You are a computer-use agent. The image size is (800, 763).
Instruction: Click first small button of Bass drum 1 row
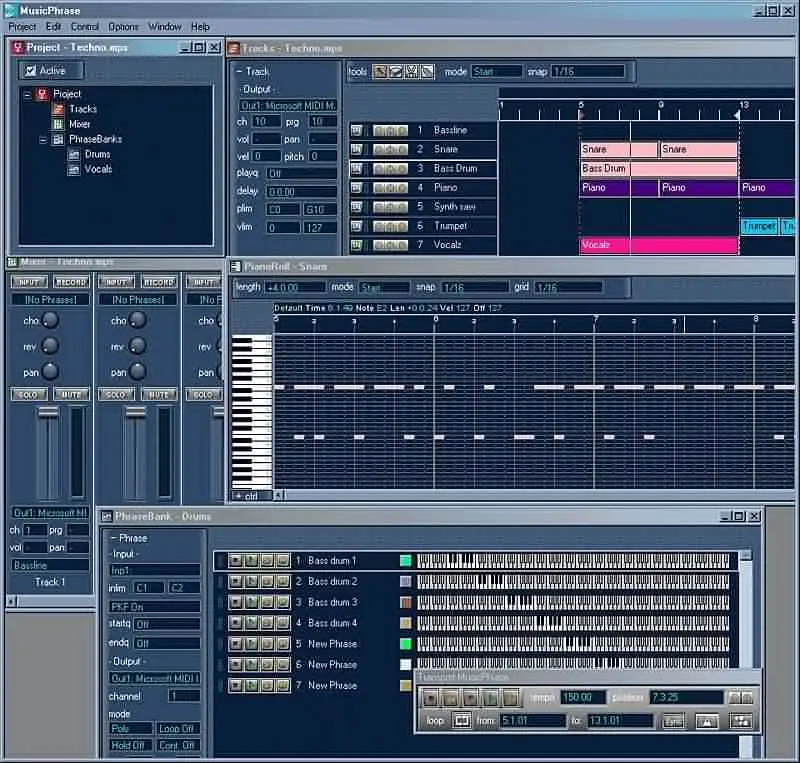(x=235, y=561)
